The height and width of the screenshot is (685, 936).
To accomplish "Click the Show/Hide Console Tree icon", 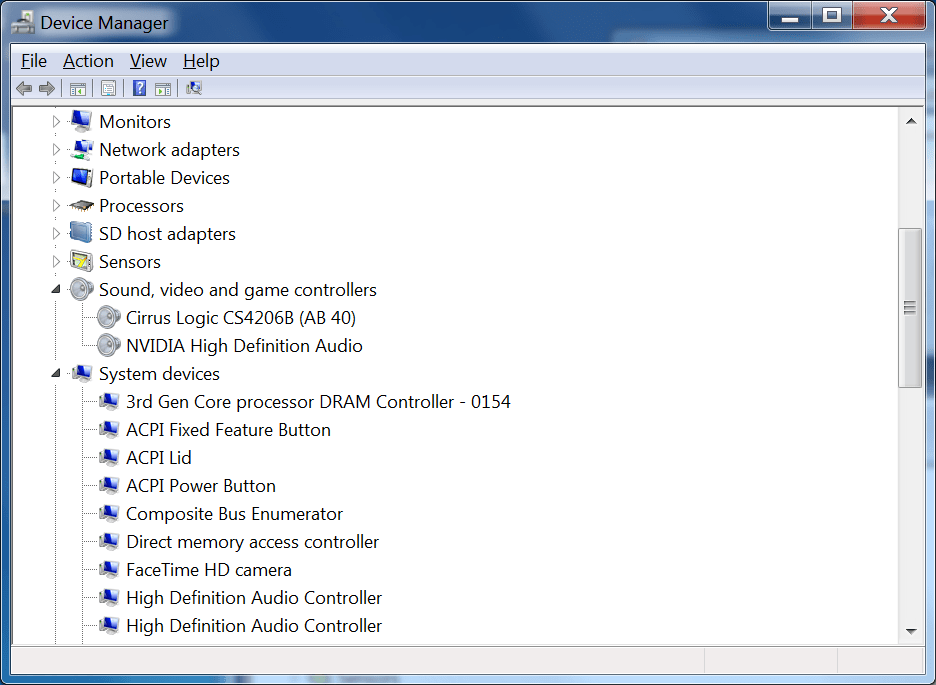I will point(77,88).
